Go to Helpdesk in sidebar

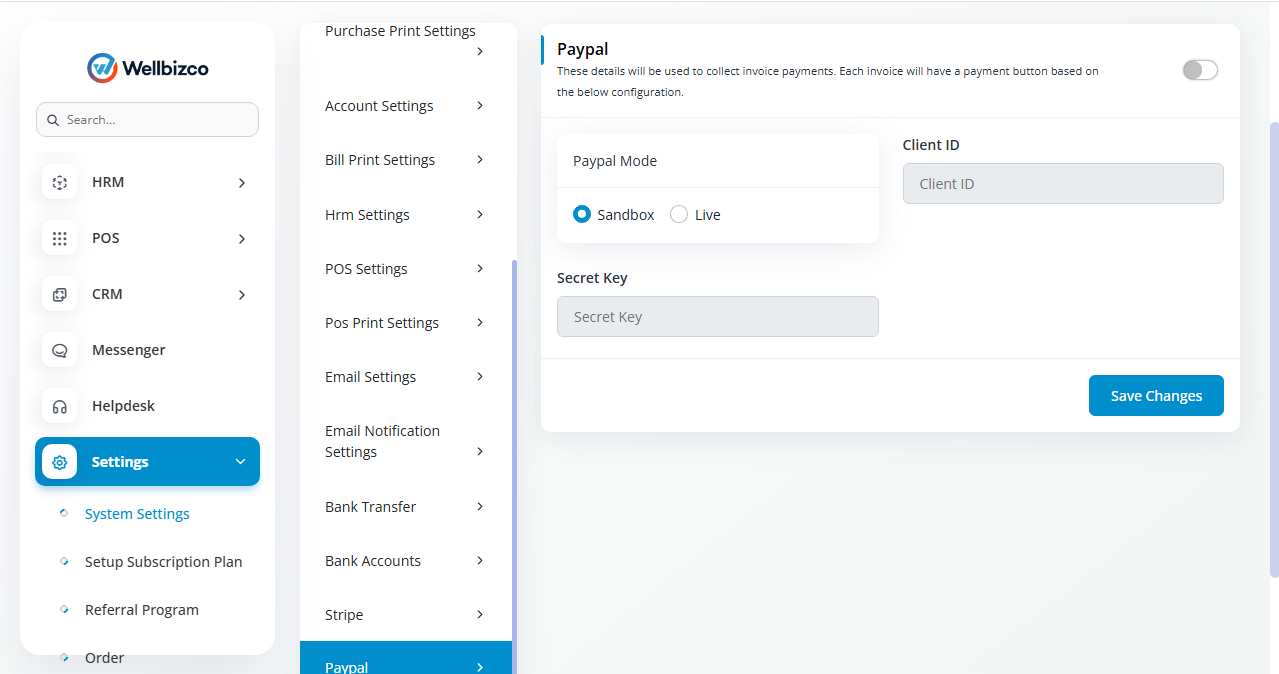[123, 406]
